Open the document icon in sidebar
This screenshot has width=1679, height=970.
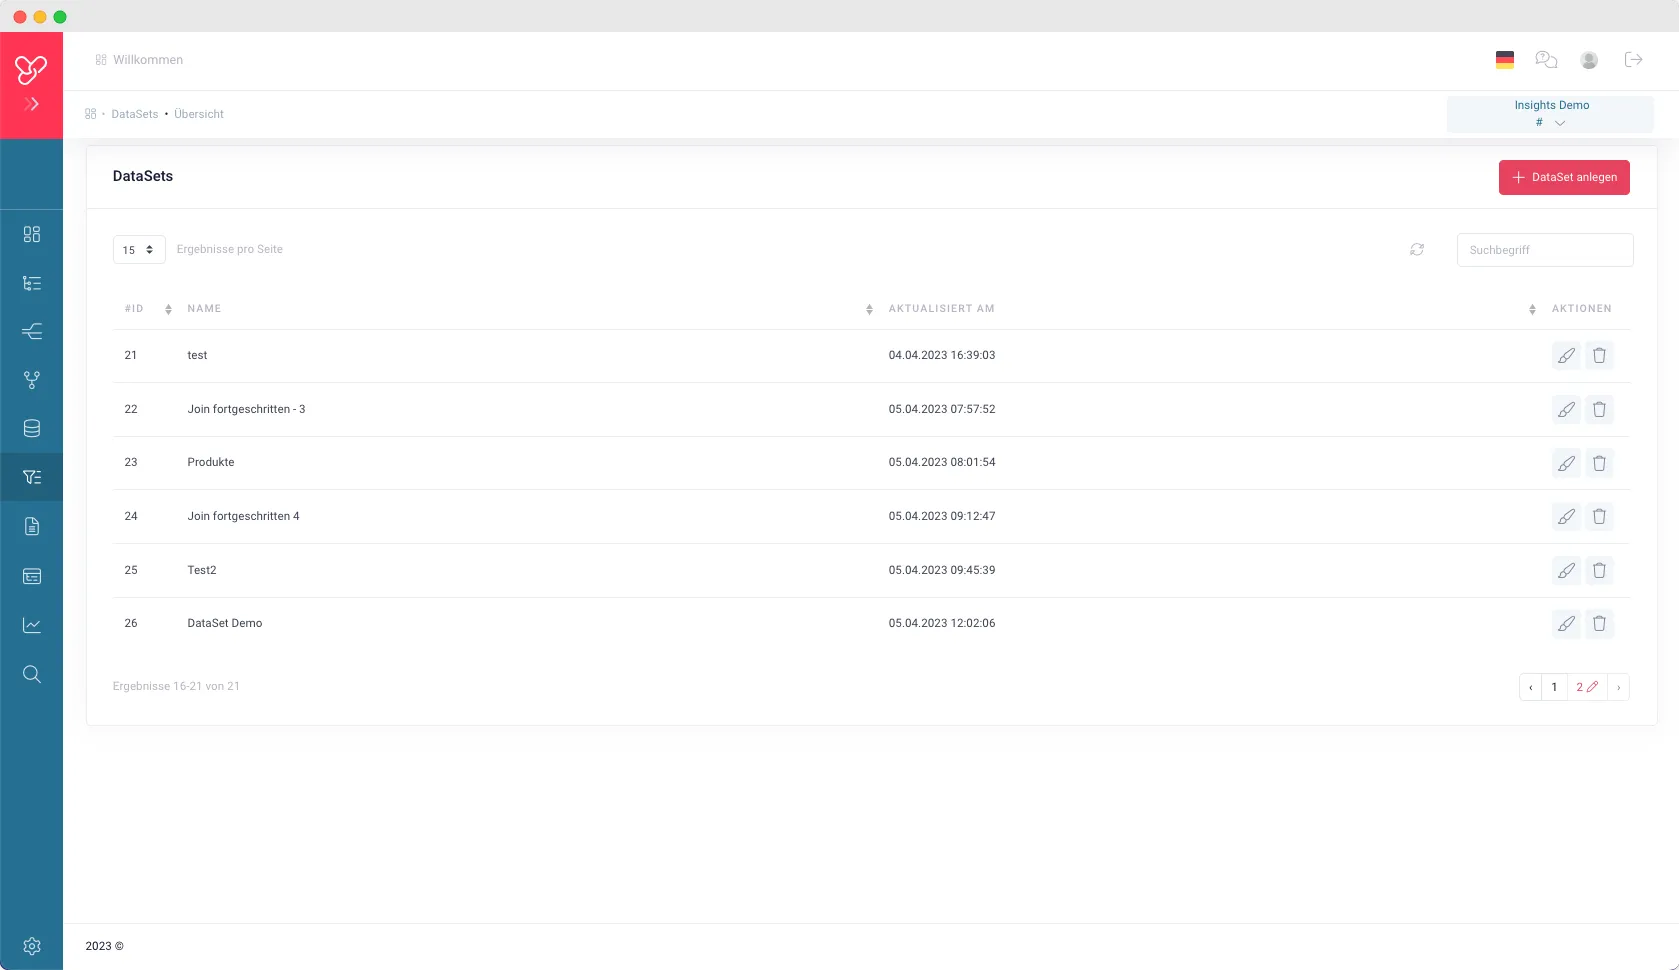tap(32, 526)
